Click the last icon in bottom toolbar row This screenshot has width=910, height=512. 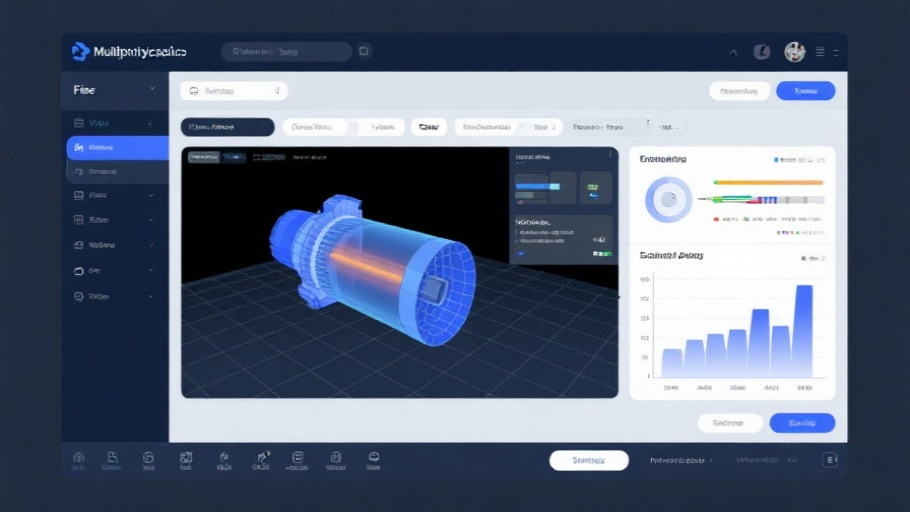[373, 459]
